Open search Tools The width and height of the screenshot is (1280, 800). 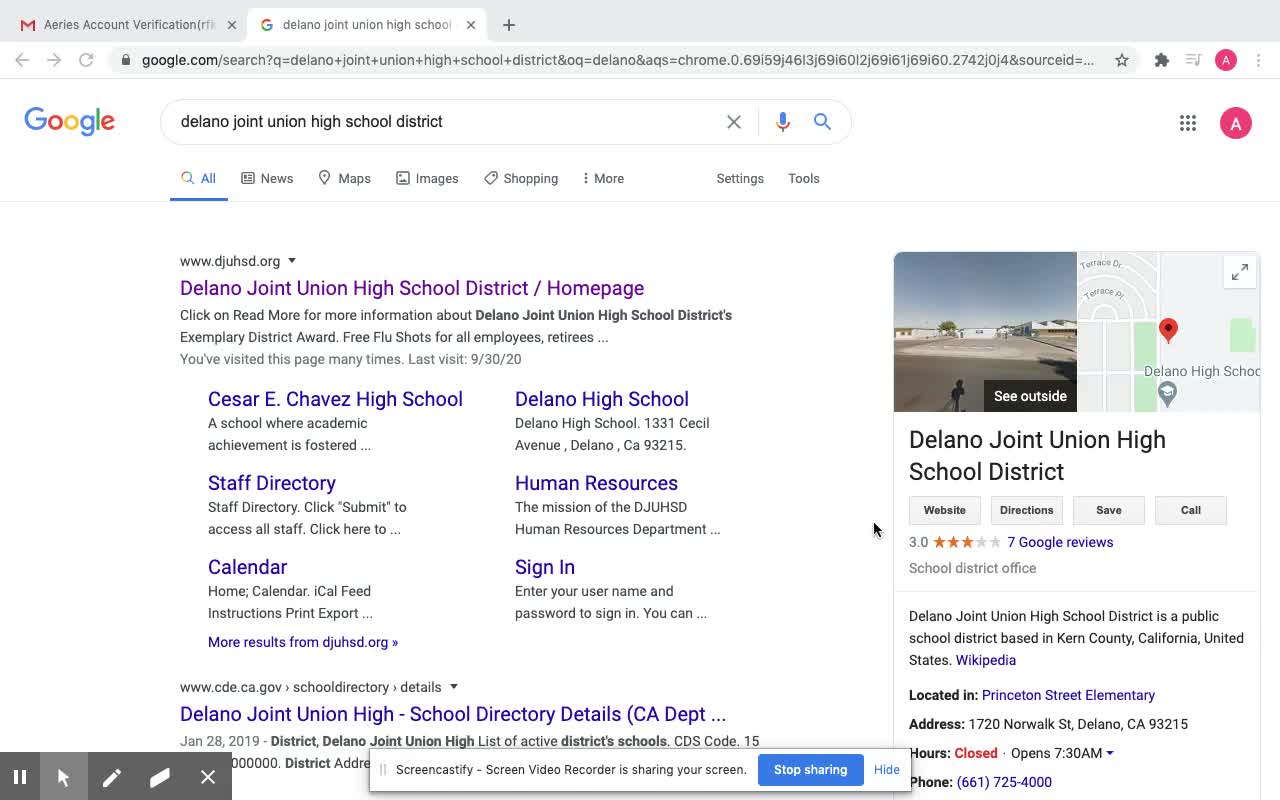point(804,179)
